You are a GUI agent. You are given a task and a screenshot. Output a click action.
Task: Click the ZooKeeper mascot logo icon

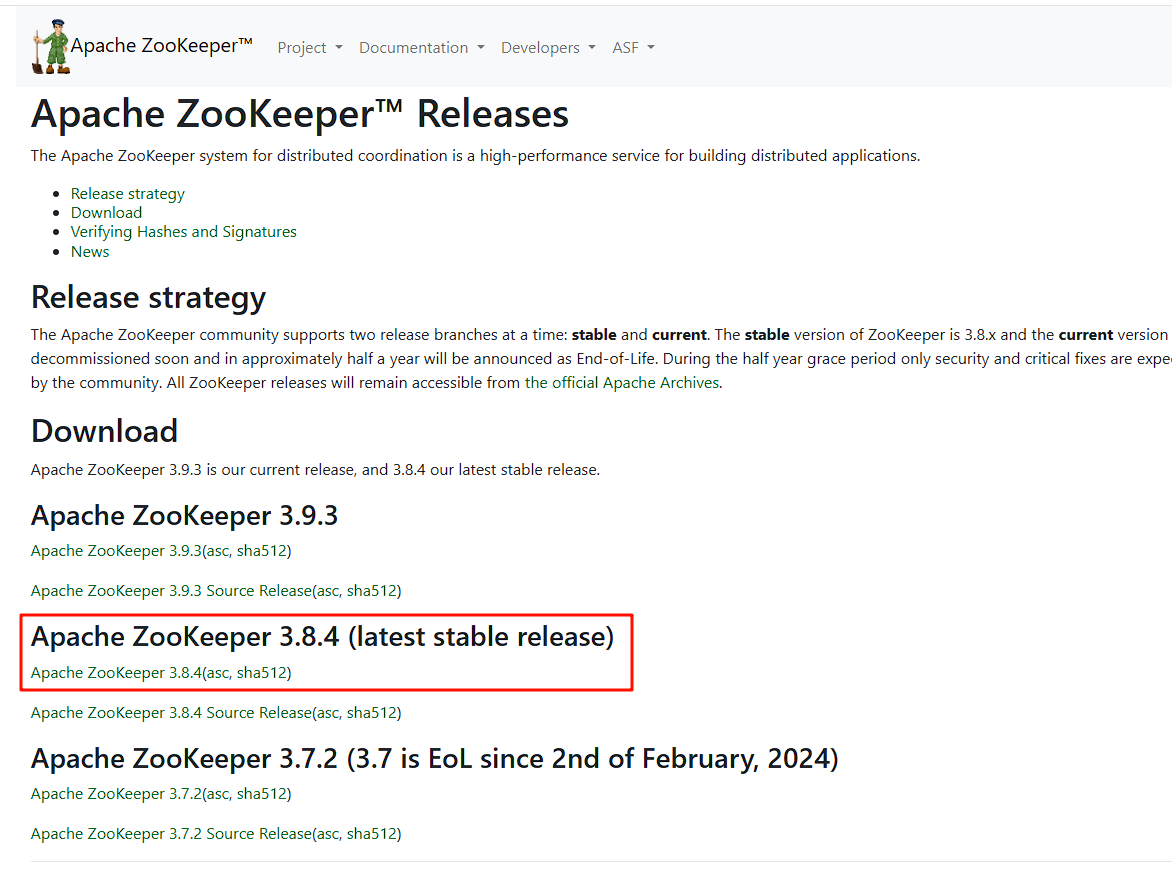(x=51, y=47)
